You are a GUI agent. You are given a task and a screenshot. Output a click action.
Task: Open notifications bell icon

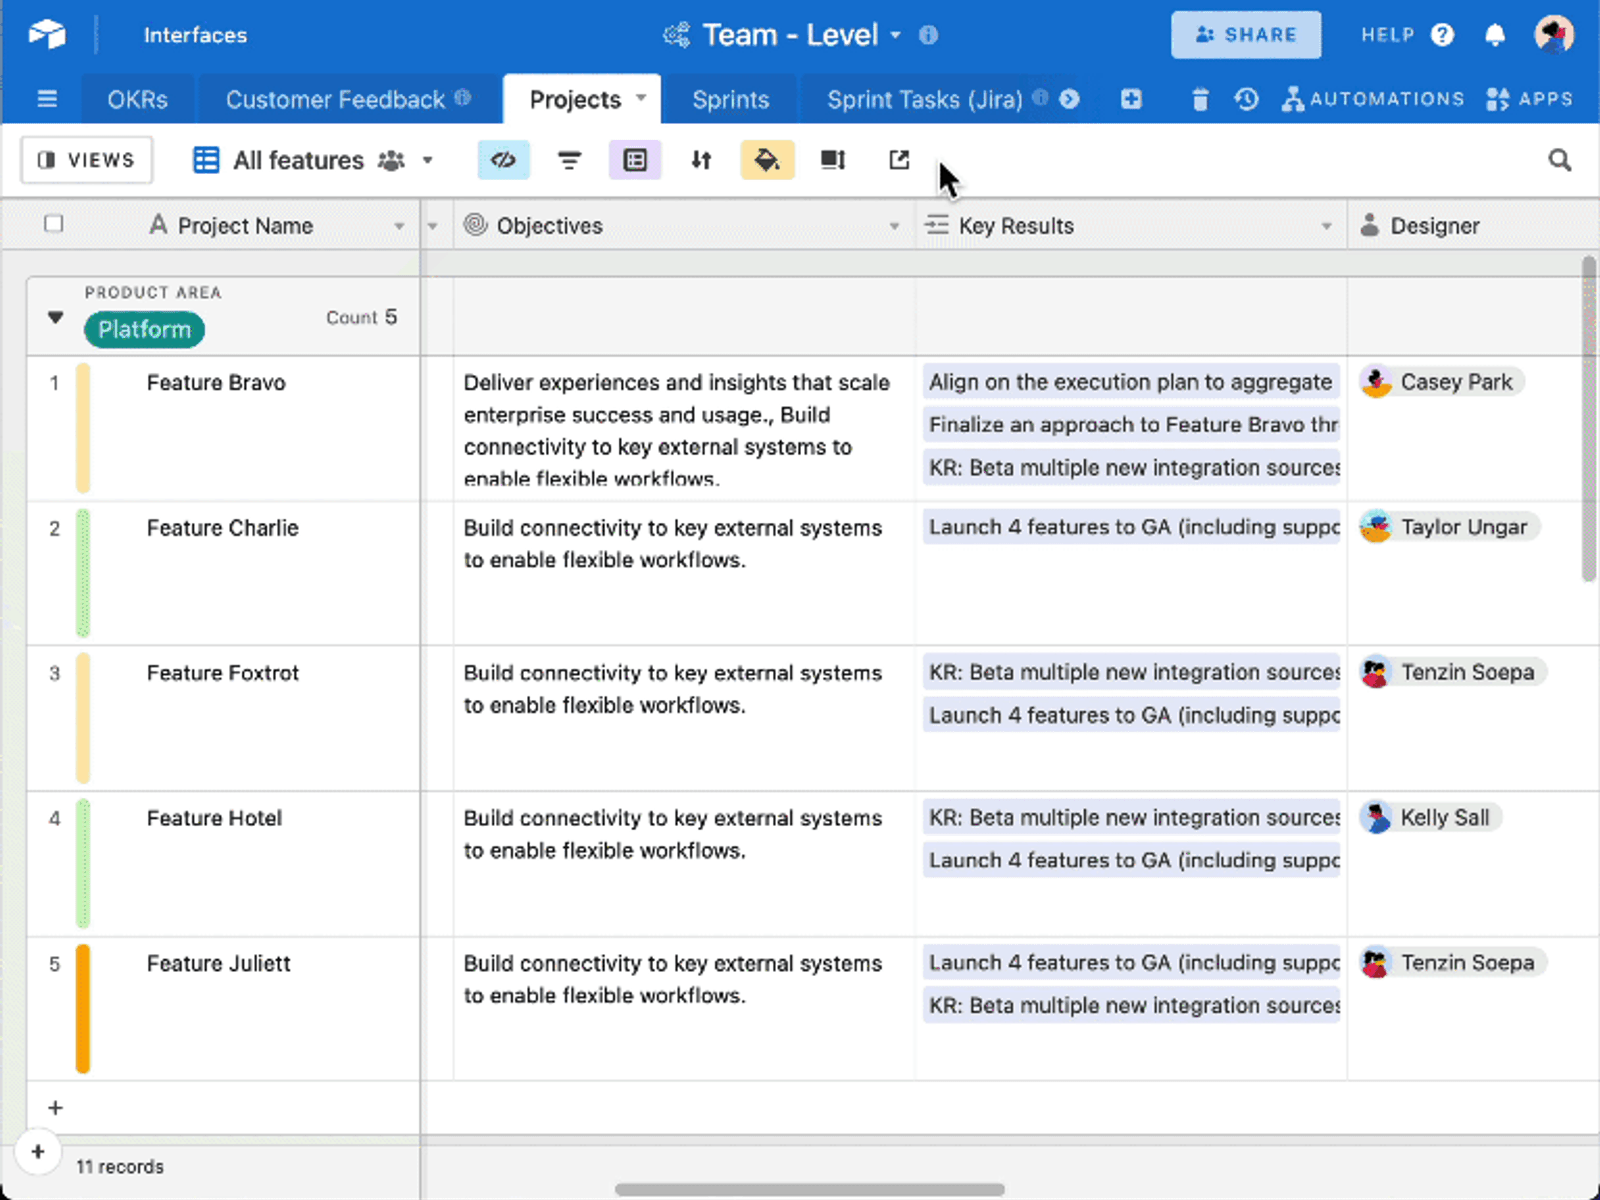(1495, 35)
